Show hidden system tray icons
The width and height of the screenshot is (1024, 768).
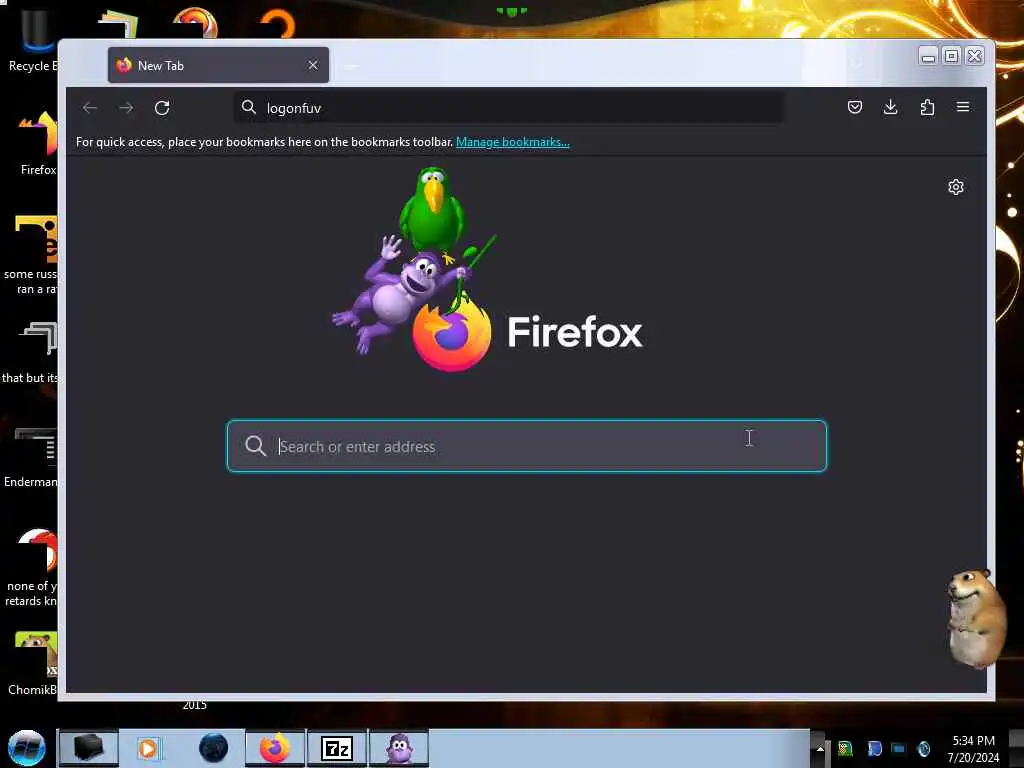(x=820, y=749)
